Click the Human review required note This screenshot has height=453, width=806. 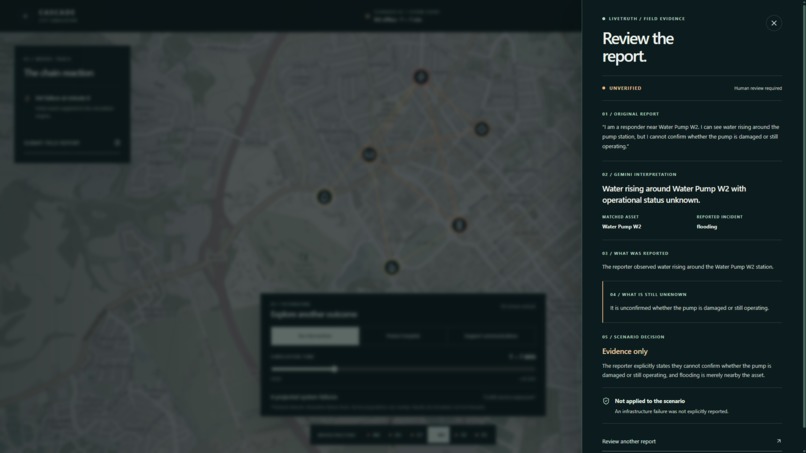[x=758, y=88]
